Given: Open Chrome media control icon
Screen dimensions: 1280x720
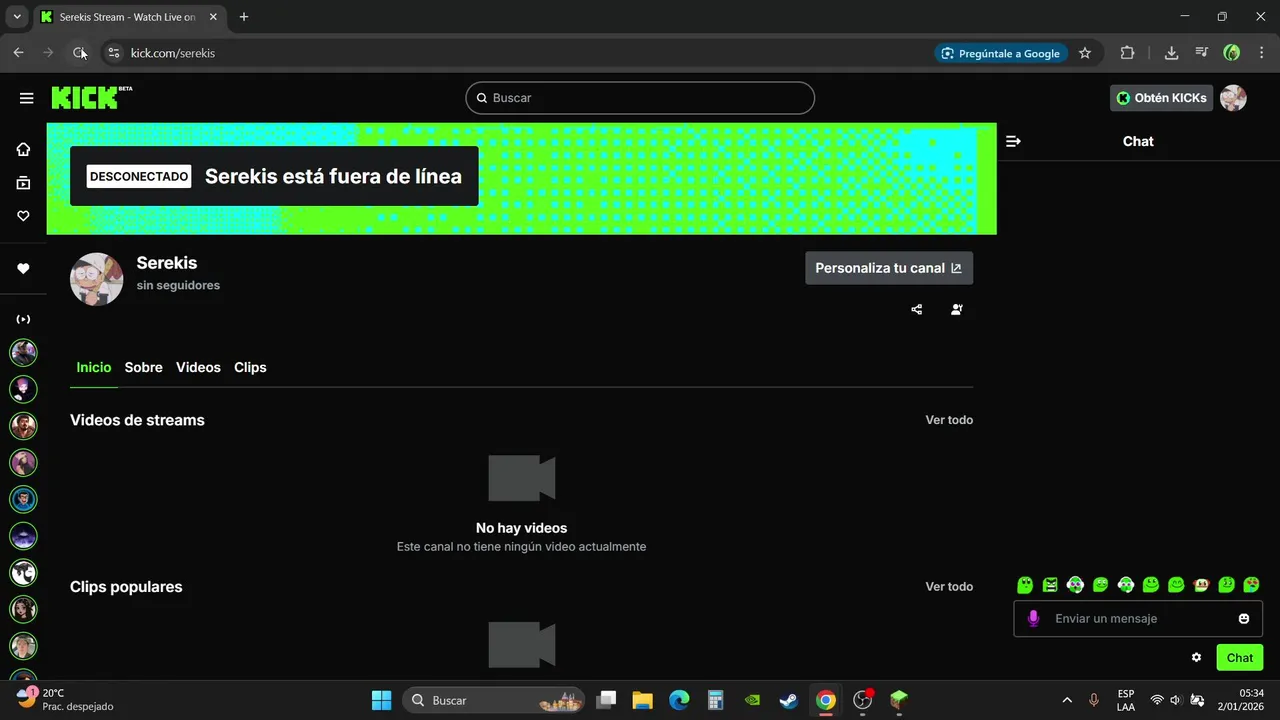Looking at the screenshot, I should click(1202, 53).
